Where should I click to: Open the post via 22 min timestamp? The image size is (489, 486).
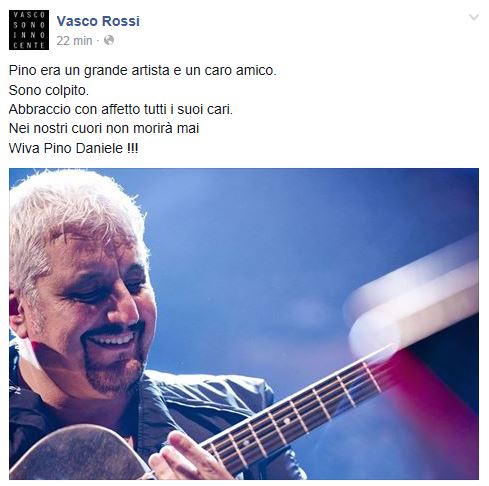pyautogui.click(x=74, y=41)
